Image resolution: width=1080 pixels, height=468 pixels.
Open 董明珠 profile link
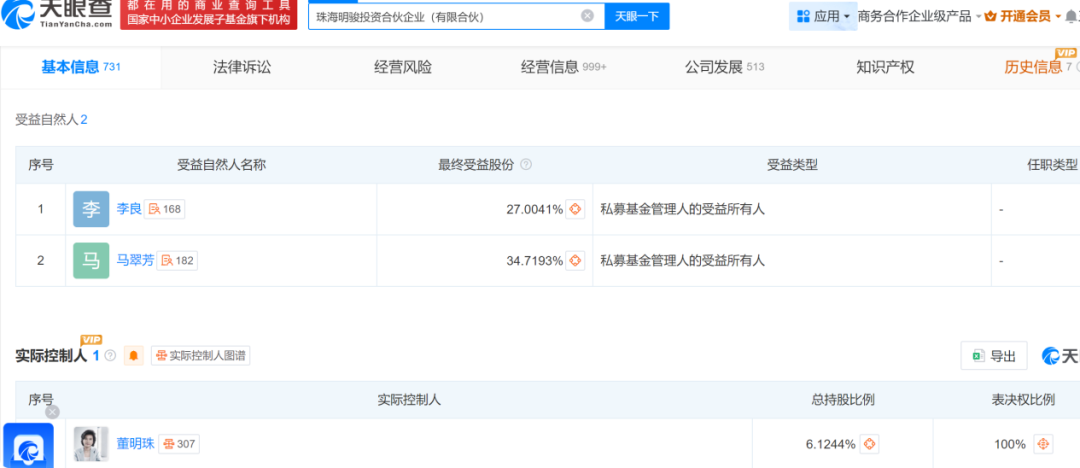136,444
